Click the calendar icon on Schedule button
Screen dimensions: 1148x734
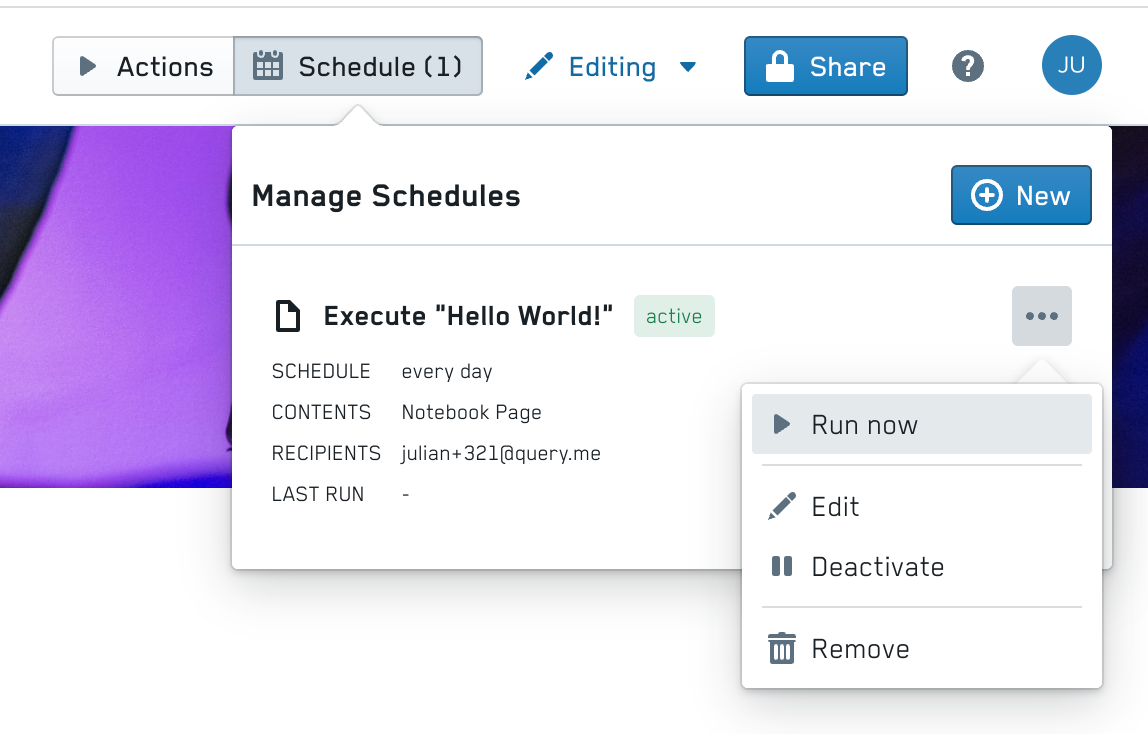click(x=267, y=66)
